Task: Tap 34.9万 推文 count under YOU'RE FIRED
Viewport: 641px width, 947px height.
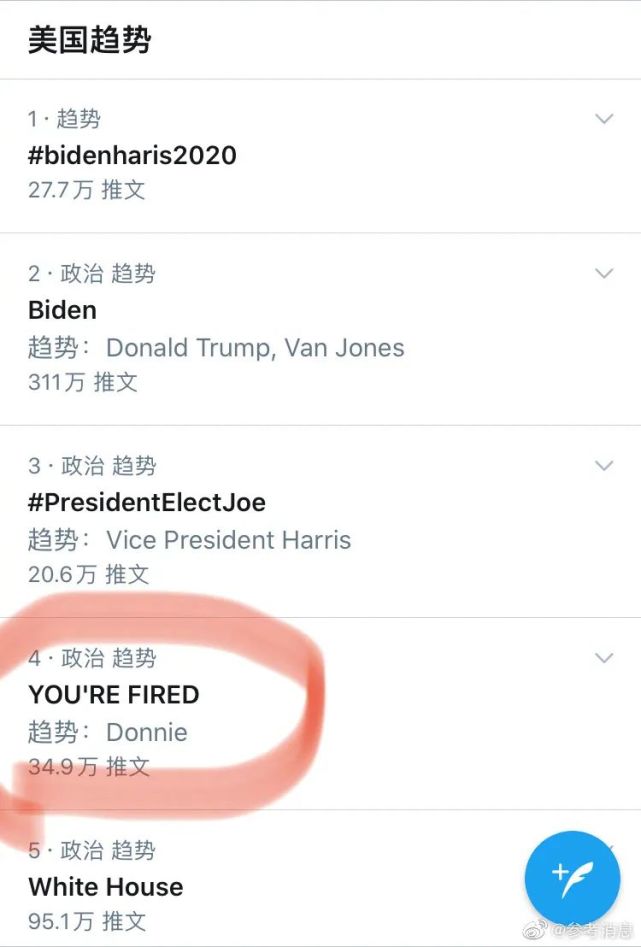Action: (x=88, y=767)
